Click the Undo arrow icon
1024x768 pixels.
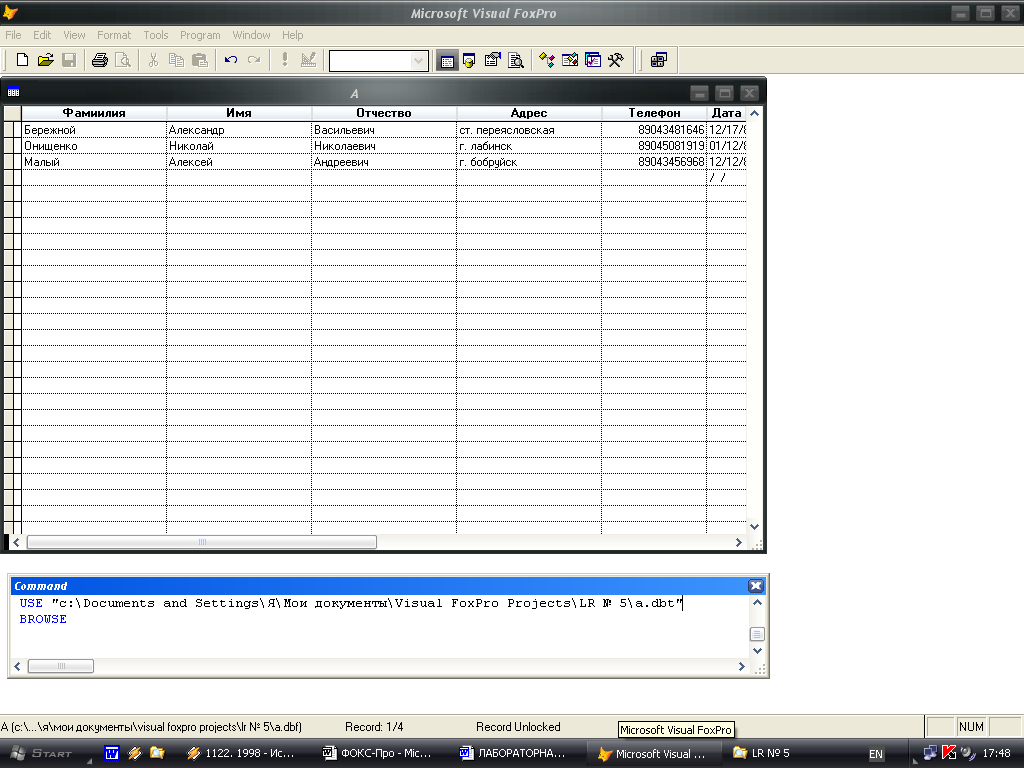click(231, 60)
